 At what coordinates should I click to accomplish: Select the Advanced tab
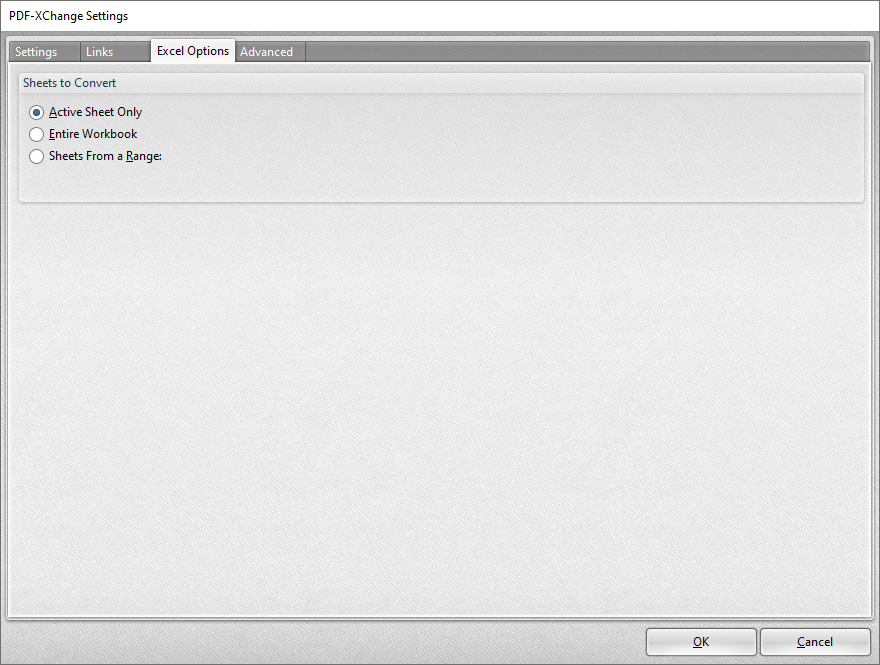(267, 51)
